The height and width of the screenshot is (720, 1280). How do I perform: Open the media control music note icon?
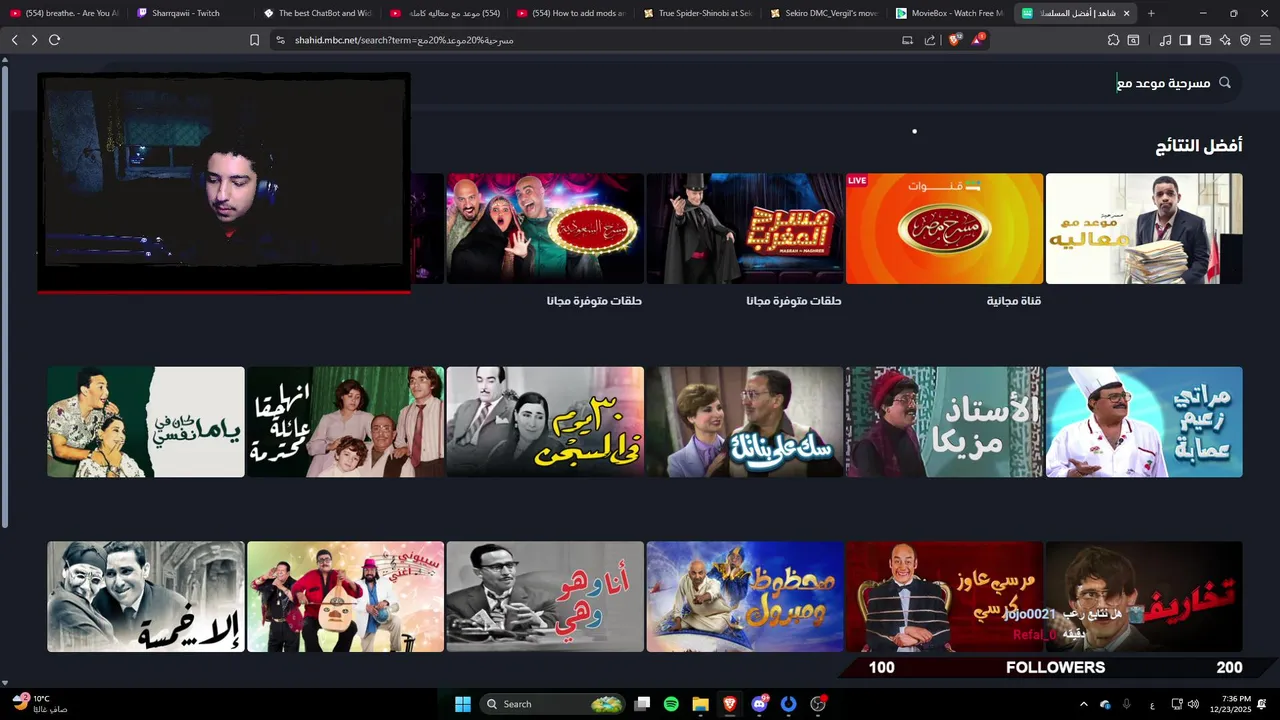[x=1165, y=40]
